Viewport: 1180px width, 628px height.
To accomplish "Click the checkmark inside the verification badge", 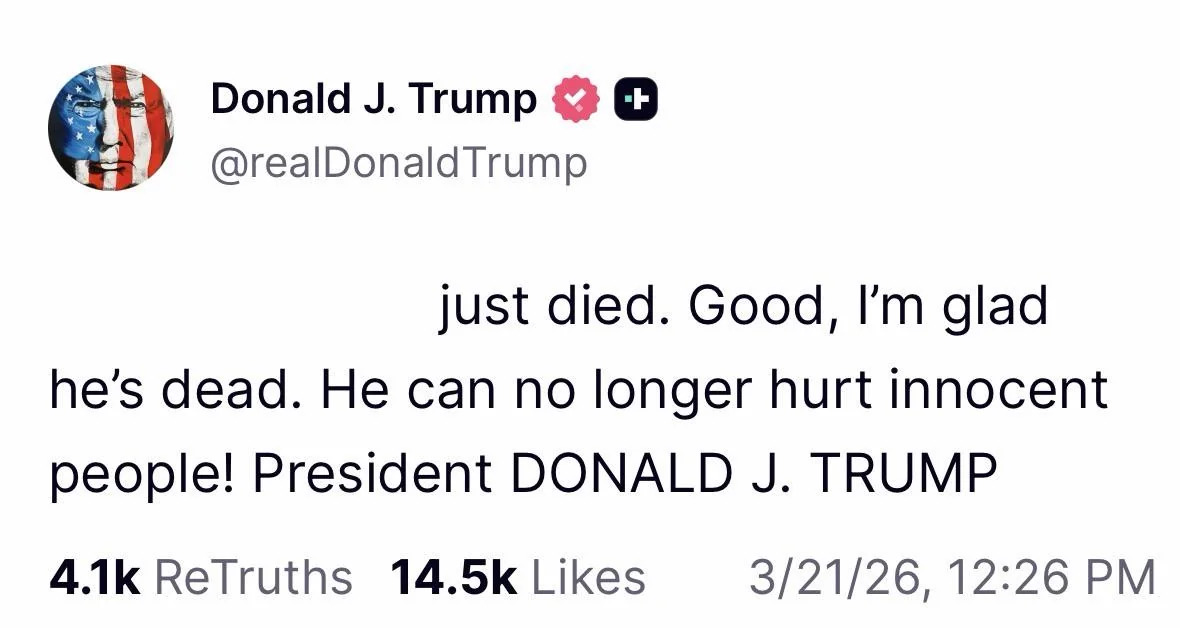I will click(574, 98).
